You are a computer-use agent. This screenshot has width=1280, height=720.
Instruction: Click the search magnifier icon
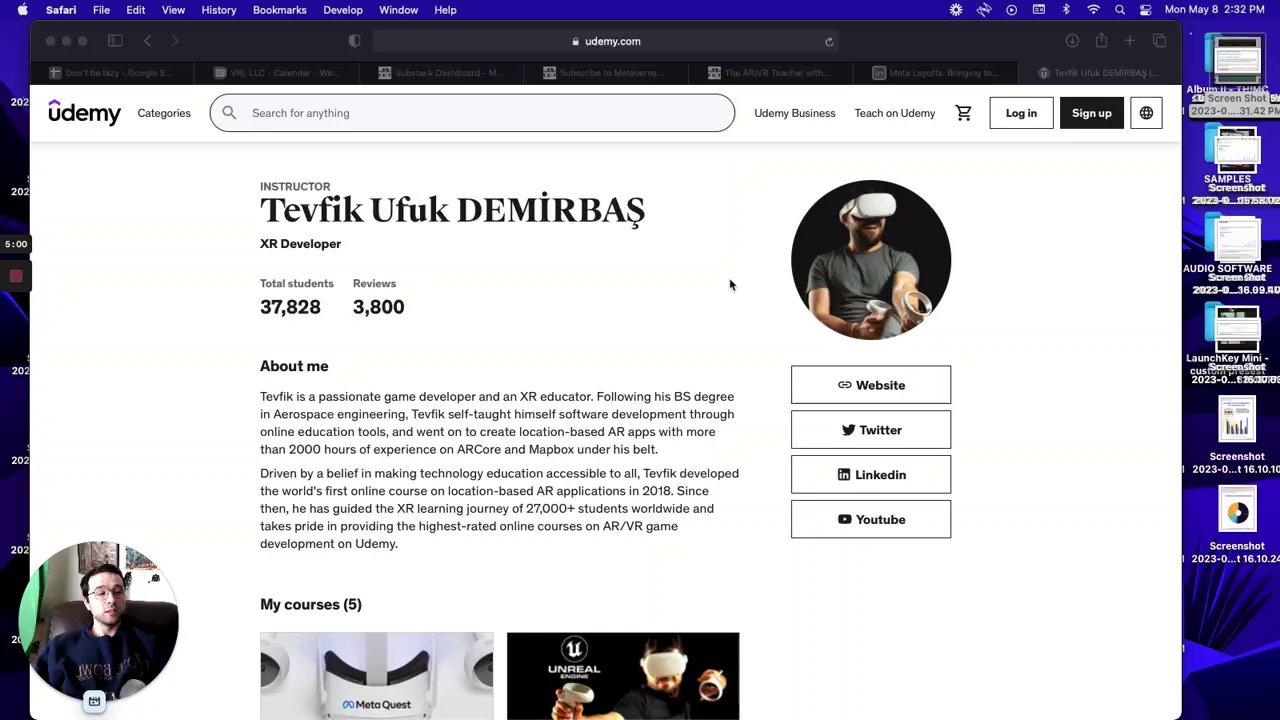[x=229, y=113]
